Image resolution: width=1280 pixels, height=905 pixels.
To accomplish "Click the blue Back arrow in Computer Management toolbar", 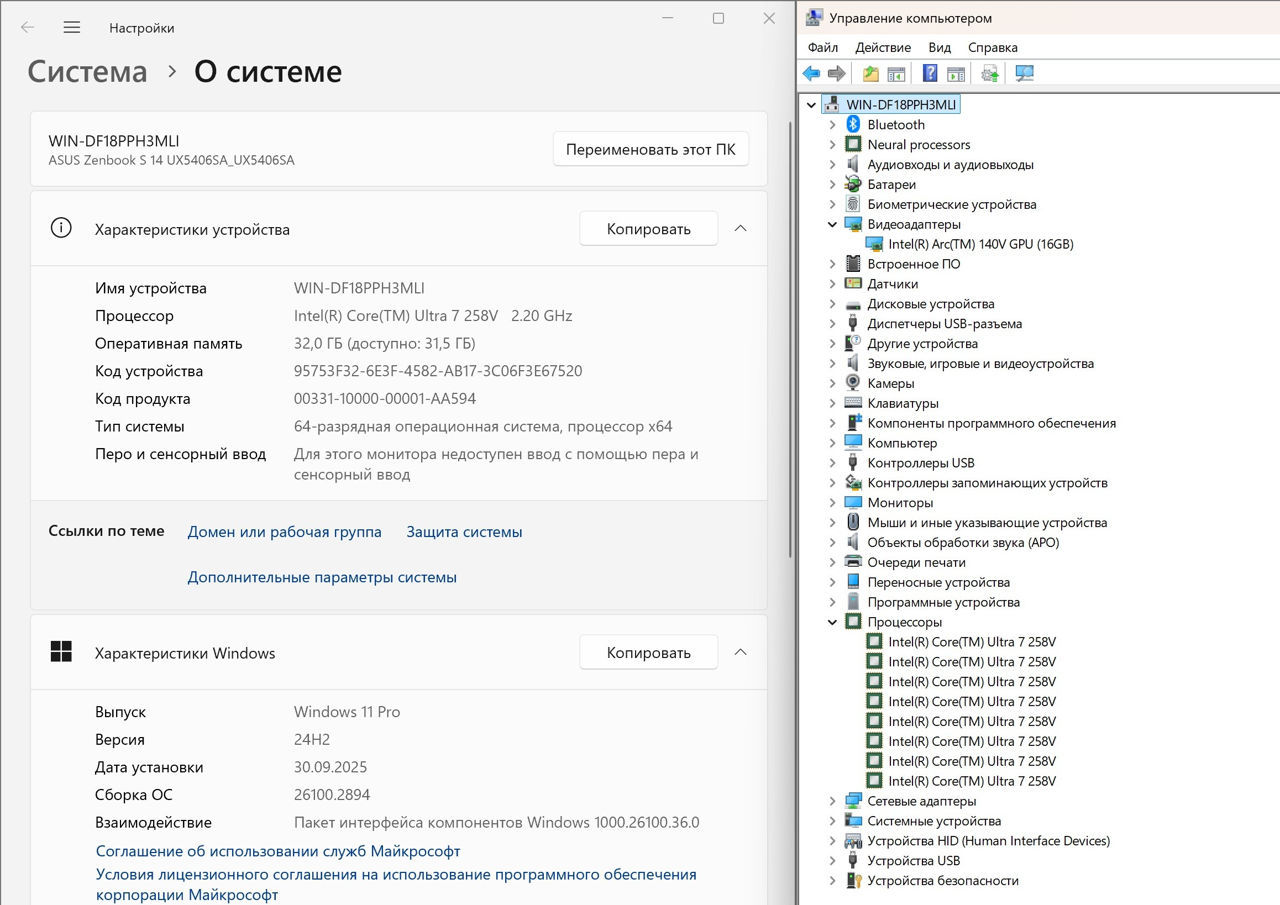I will [x=811, y=74].
